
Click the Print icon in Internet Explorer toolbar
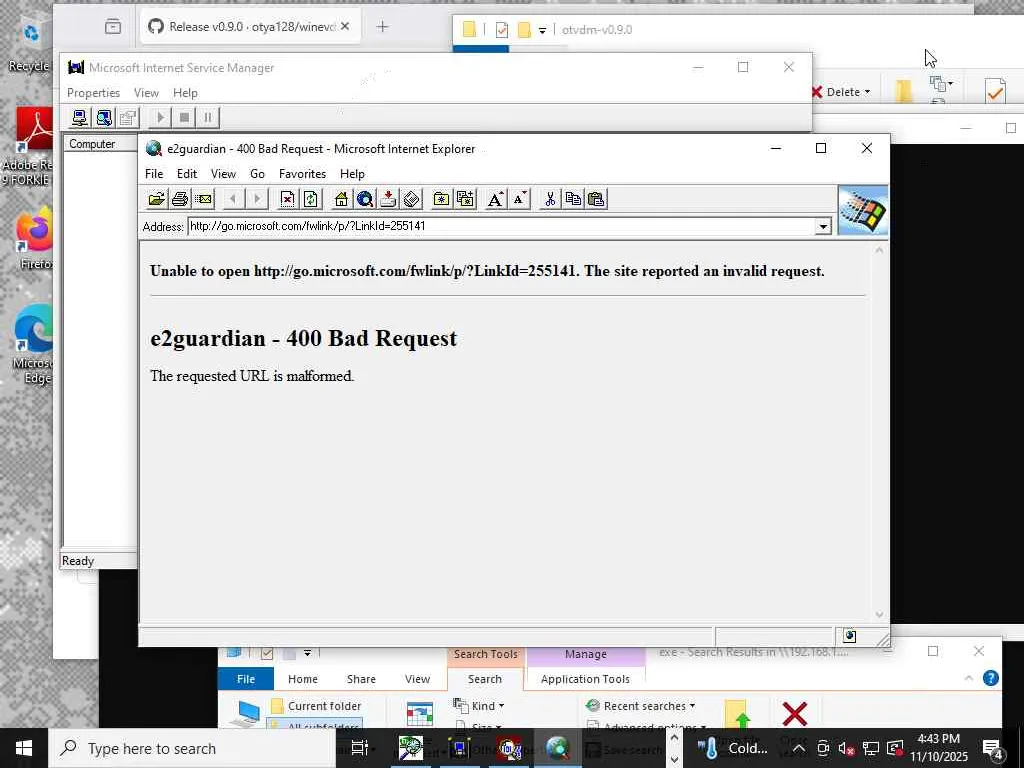[180, 199]
